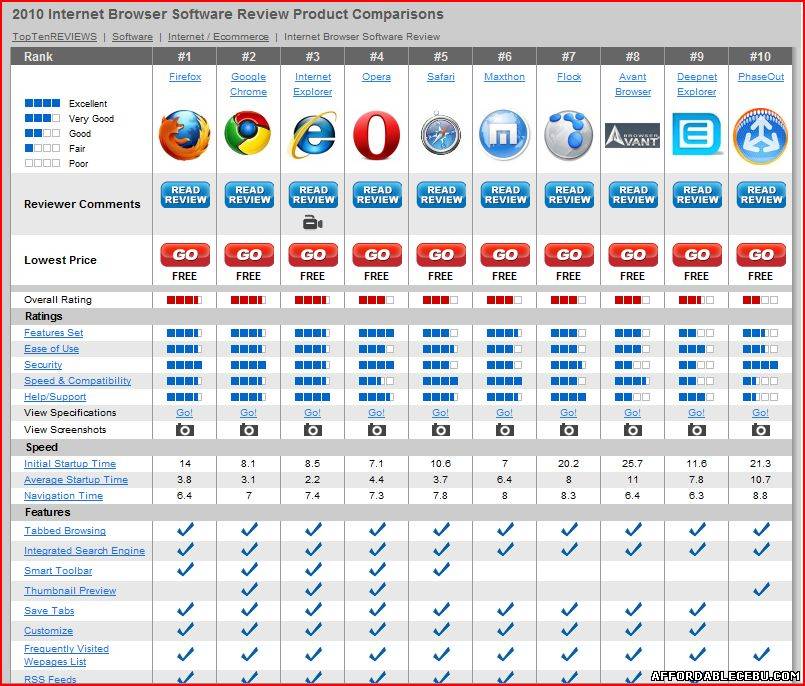This screenshot has height=686, width=805.
Task: Click View Specifications Go! link for Flock
Action: pos(568,413)
